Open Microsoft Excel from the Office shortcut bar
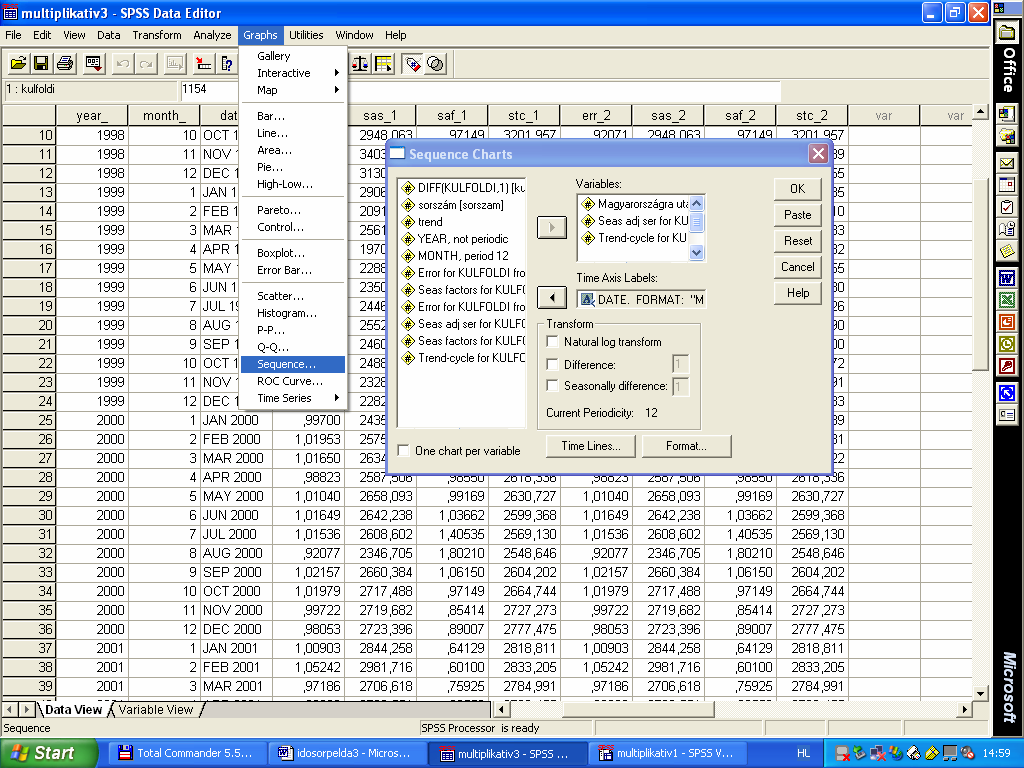The width and height of the screenshot is (1024, 768). pos(1007,300)
